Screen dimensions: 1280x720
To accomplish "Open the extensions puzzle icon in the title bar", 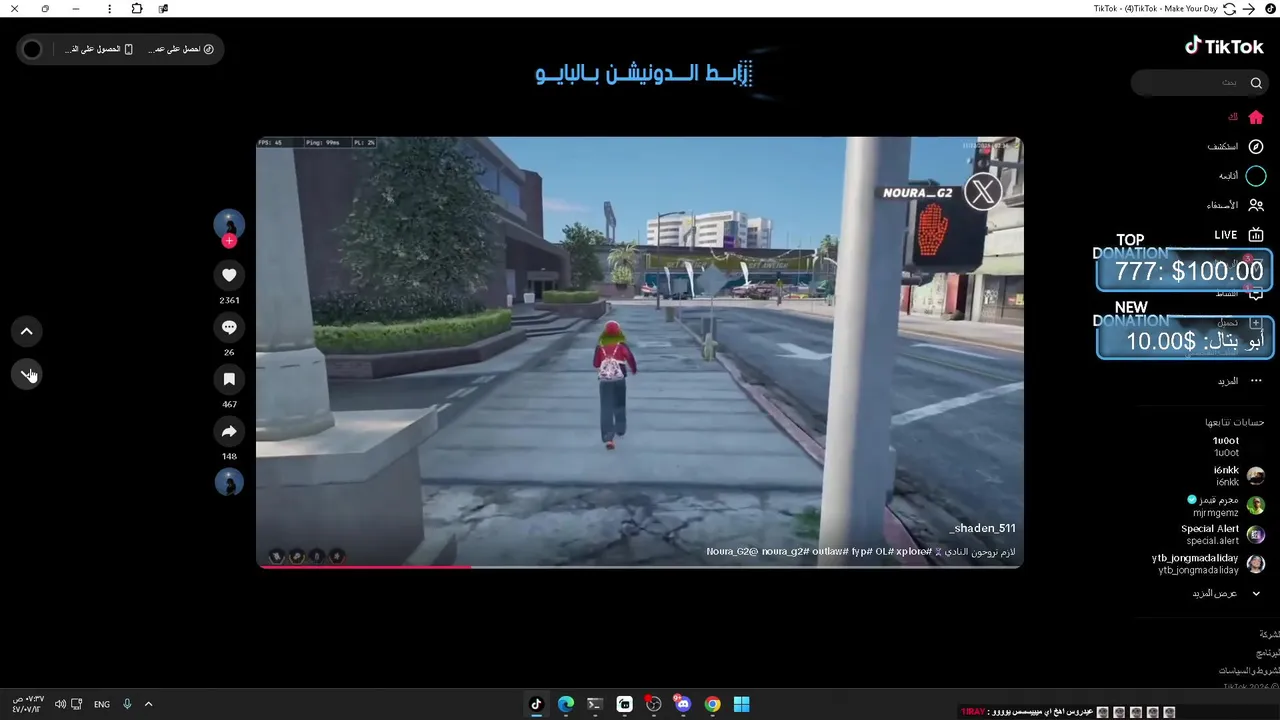I will coord(137,9).
